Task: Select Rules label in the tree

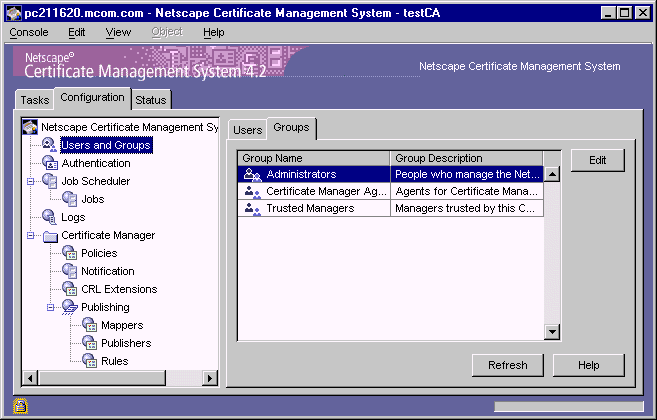Action: tap(114, 361)
